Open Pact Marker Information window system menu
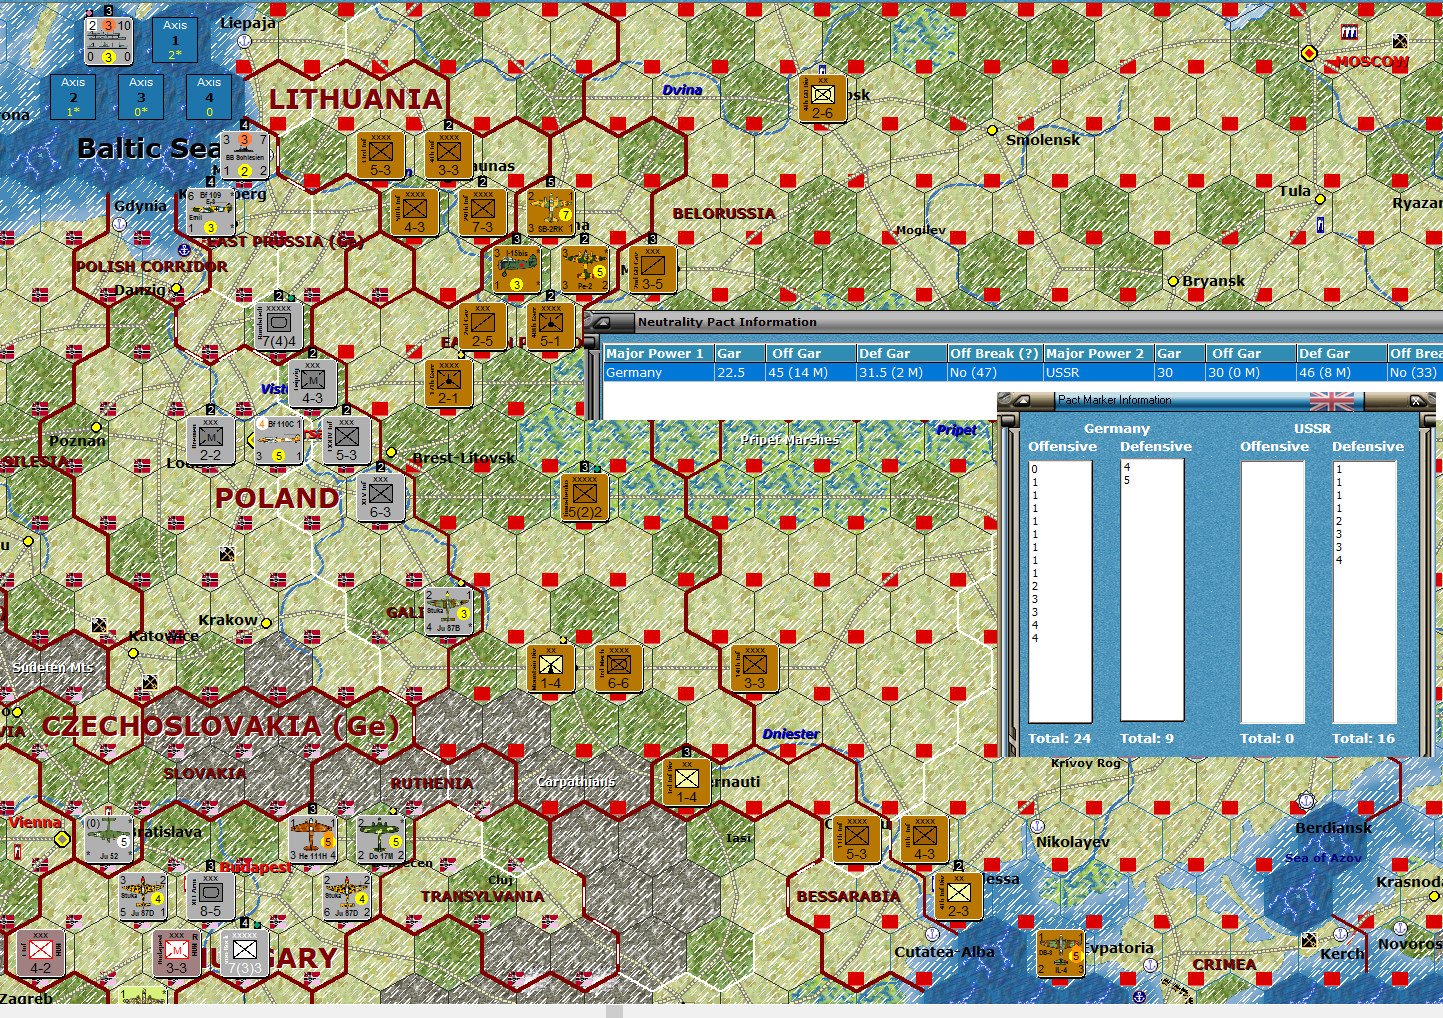This screenshot has width=1443, height=1018. point(1022,400)
